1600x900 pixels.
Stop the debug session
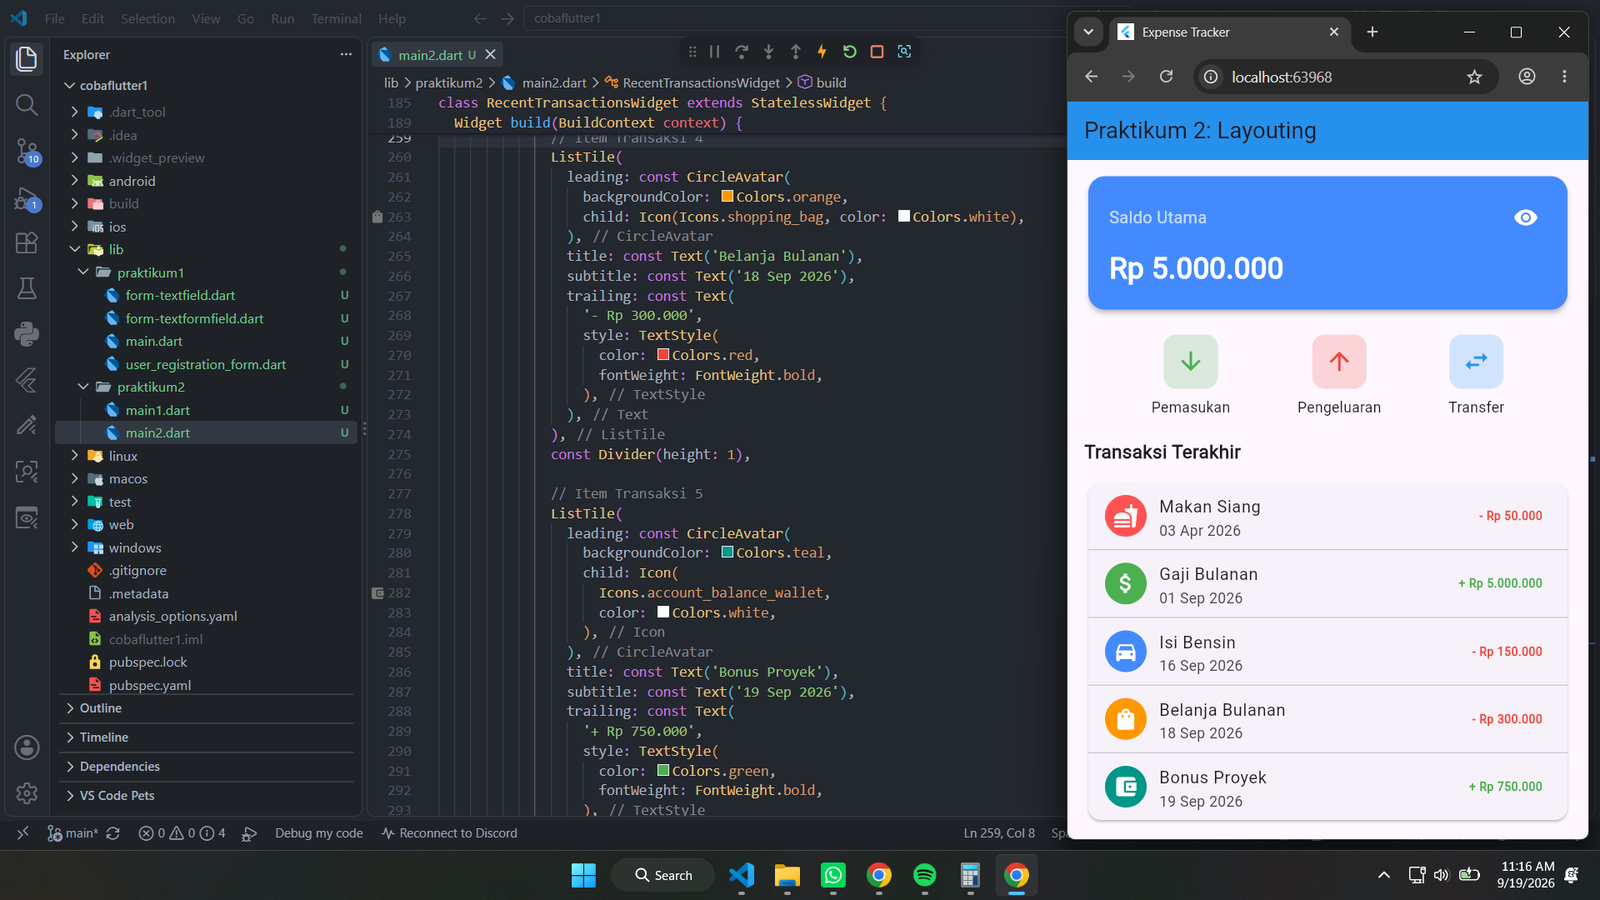pos(877,52)
